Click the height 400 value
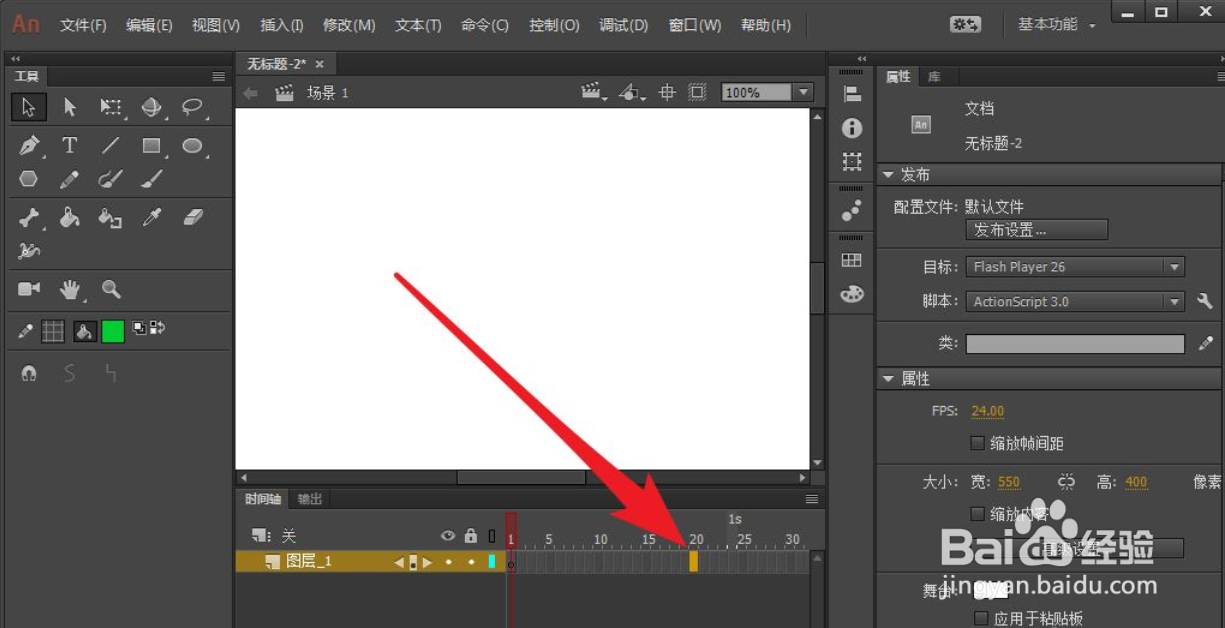This screenshot has height=628, width=1225. (1136, 482)
